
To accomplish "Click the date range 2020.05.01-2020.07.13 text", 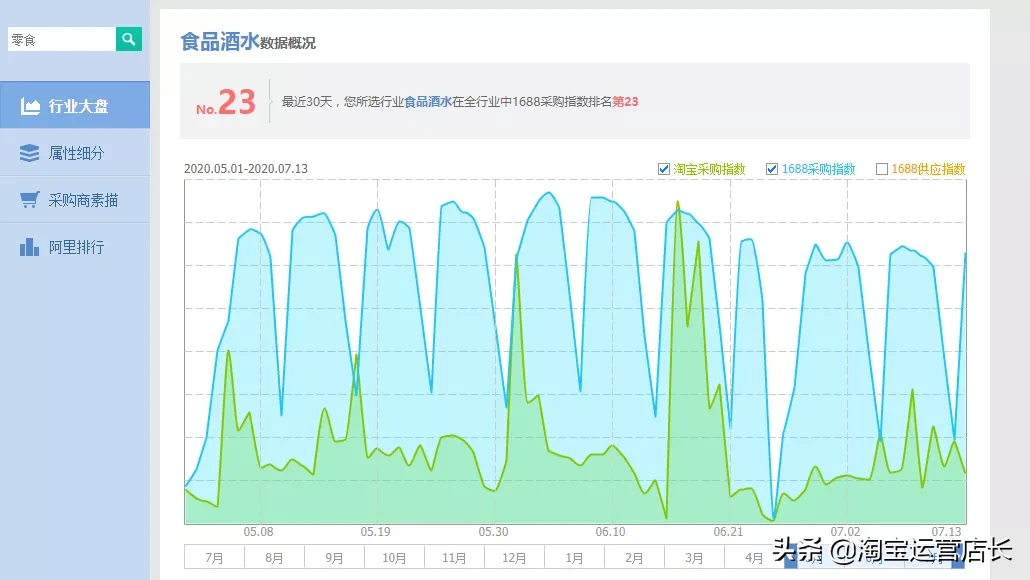I will [246, 168].
